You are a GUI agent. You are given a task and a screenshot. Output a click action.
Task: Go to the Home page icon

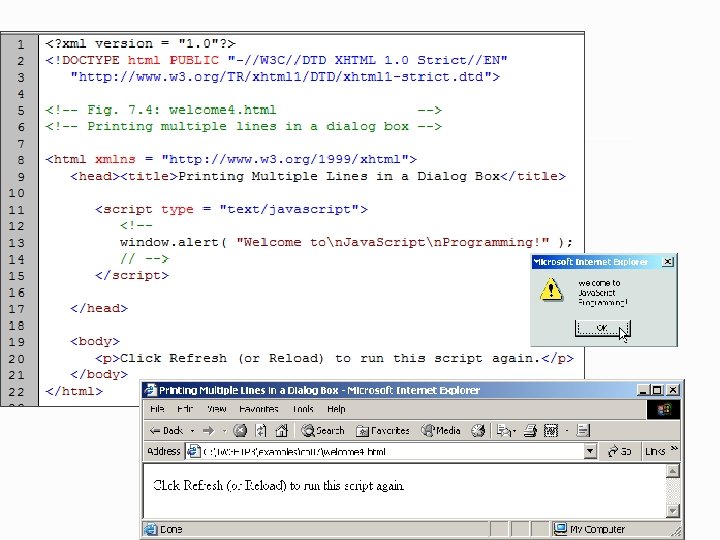(281, 431)
